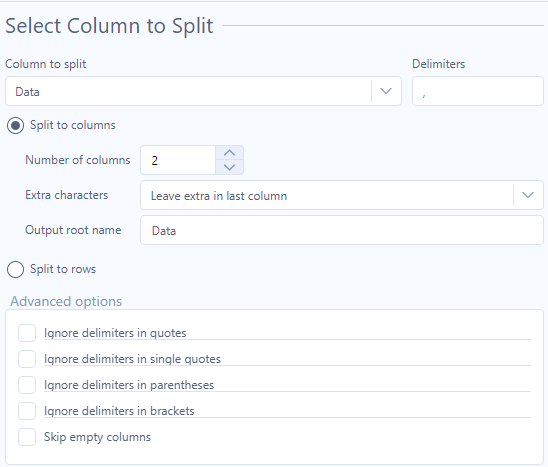The image size is (548, 467).
Task: Check Ignore delimiters in brackets
Action: 27,411
